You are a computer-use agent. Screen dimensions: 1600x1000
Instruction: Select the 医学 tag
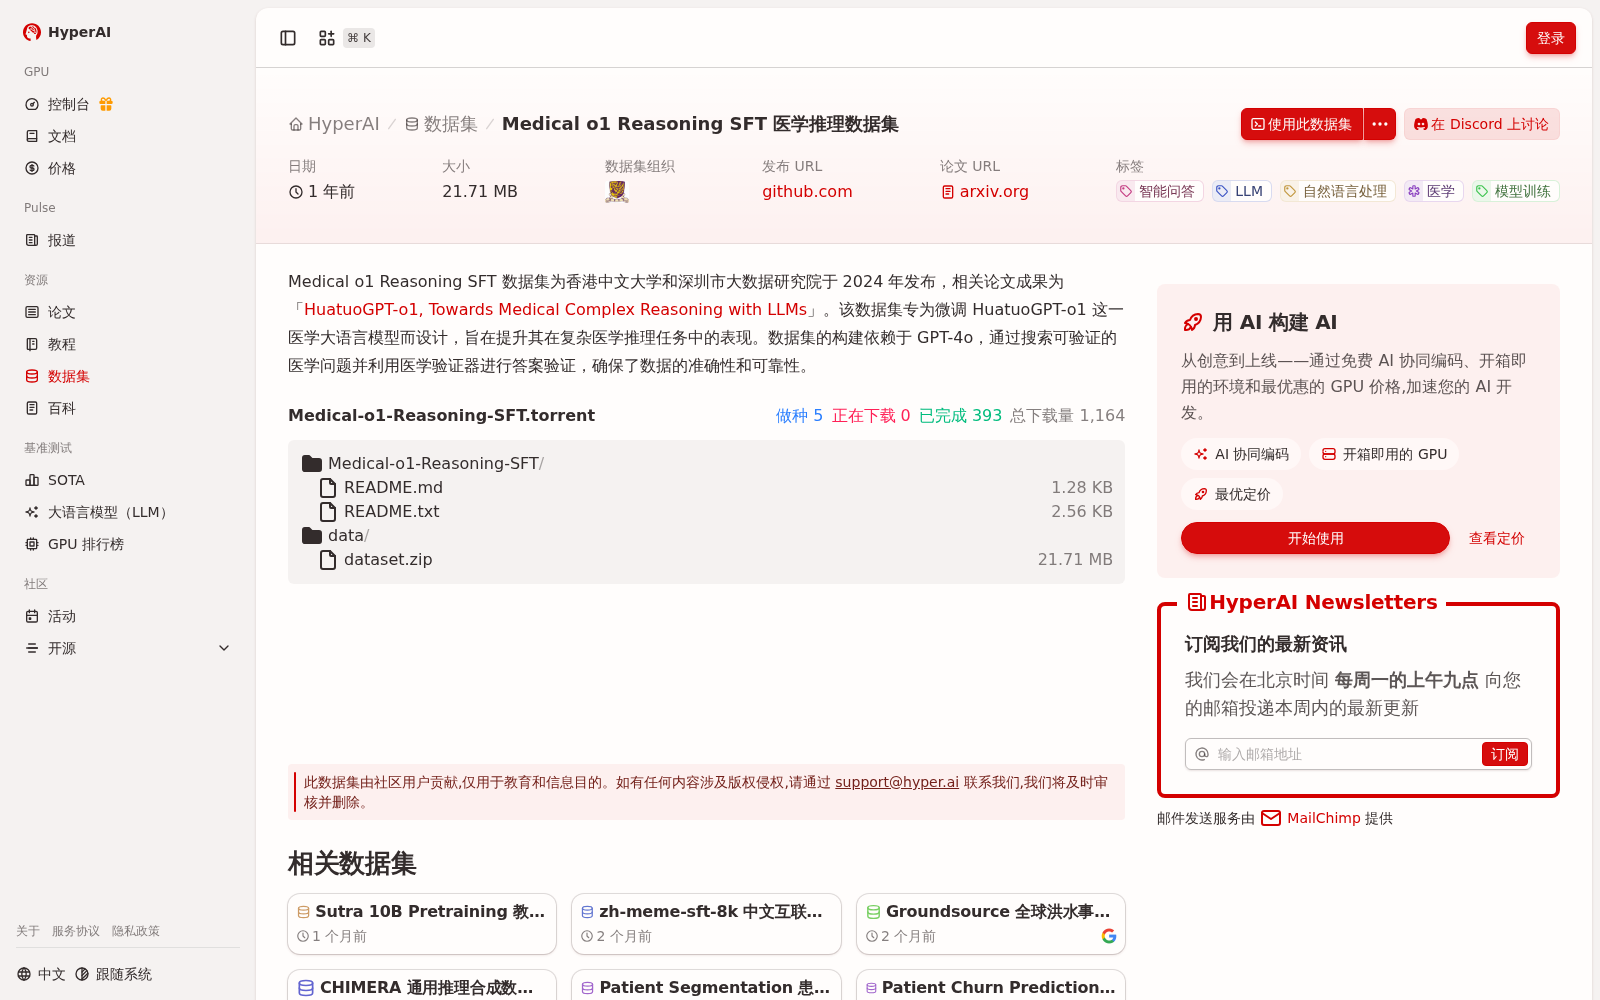1433,191
